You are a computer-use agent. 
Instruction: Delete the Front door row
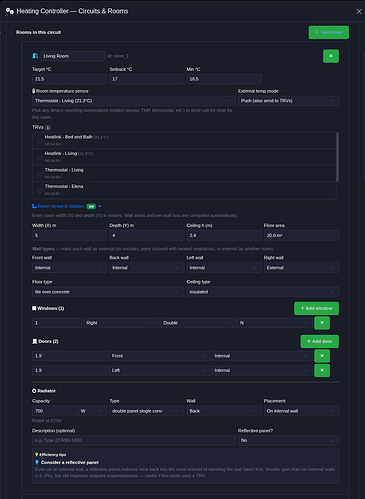pos(322,356)
